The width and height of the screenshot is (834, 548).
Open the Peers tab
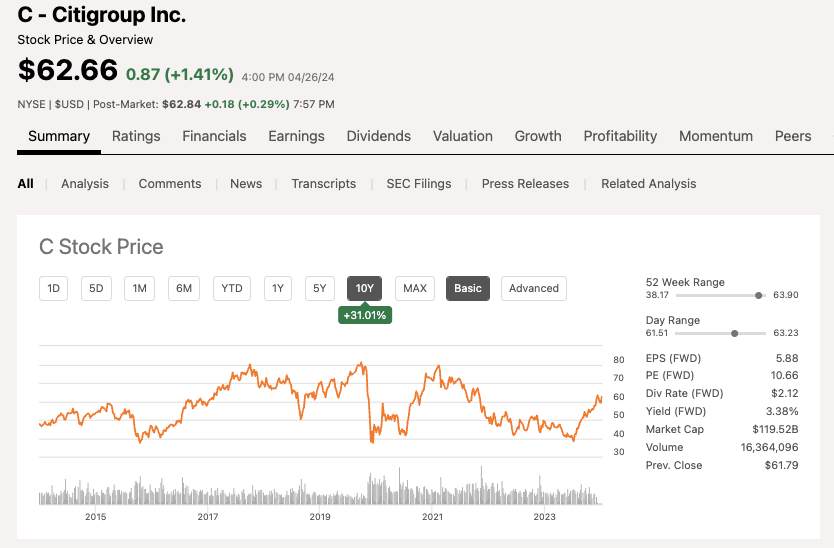tap(793, 136)
